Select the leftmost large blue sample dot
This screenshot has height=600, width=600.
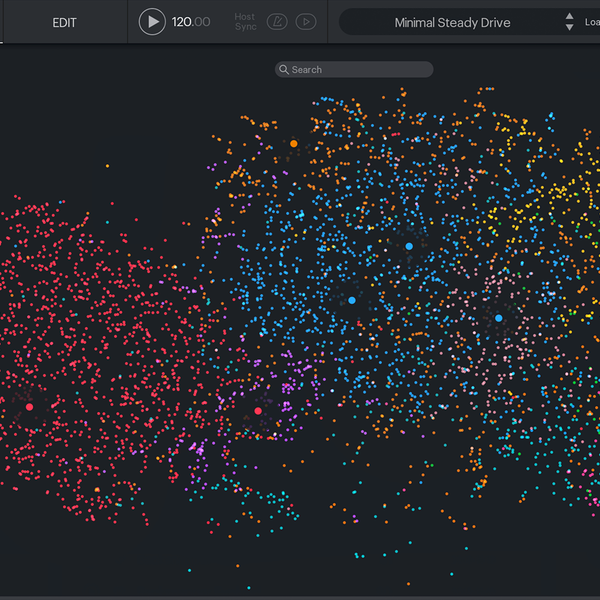click(x=352, y=300)
